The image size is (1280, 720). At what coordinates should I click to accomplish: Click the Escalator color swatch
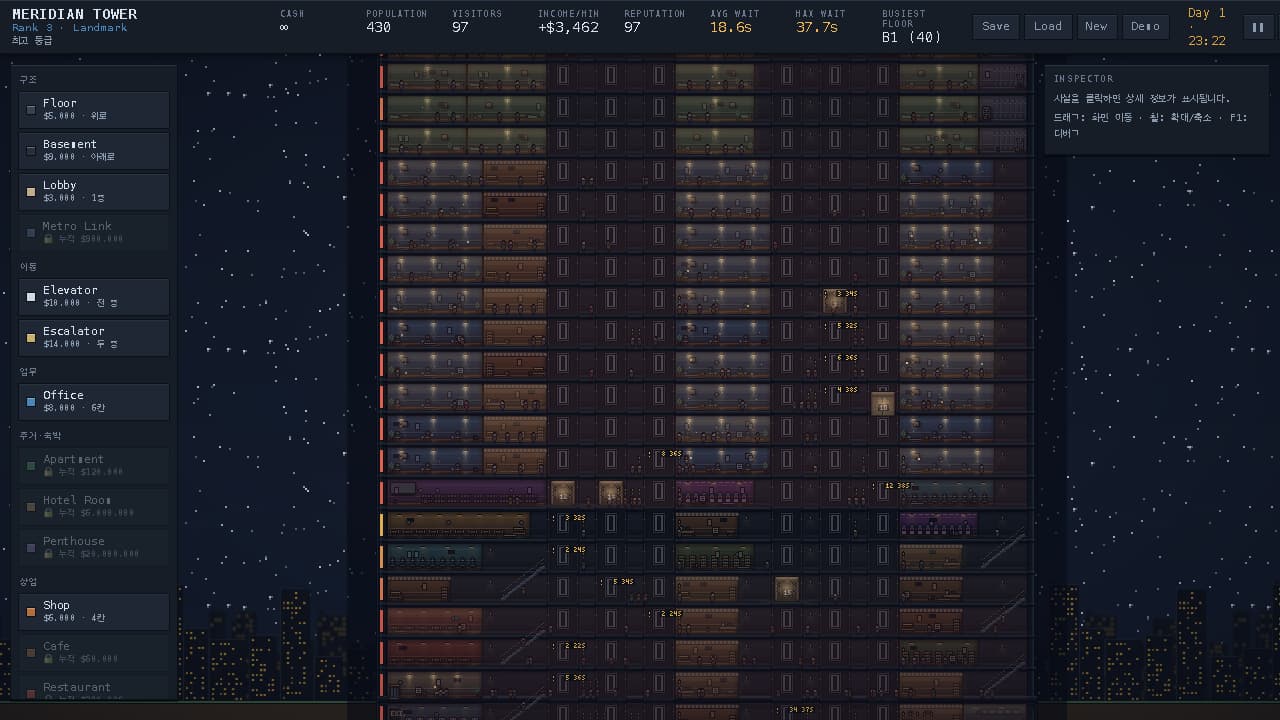click(31, 338)
